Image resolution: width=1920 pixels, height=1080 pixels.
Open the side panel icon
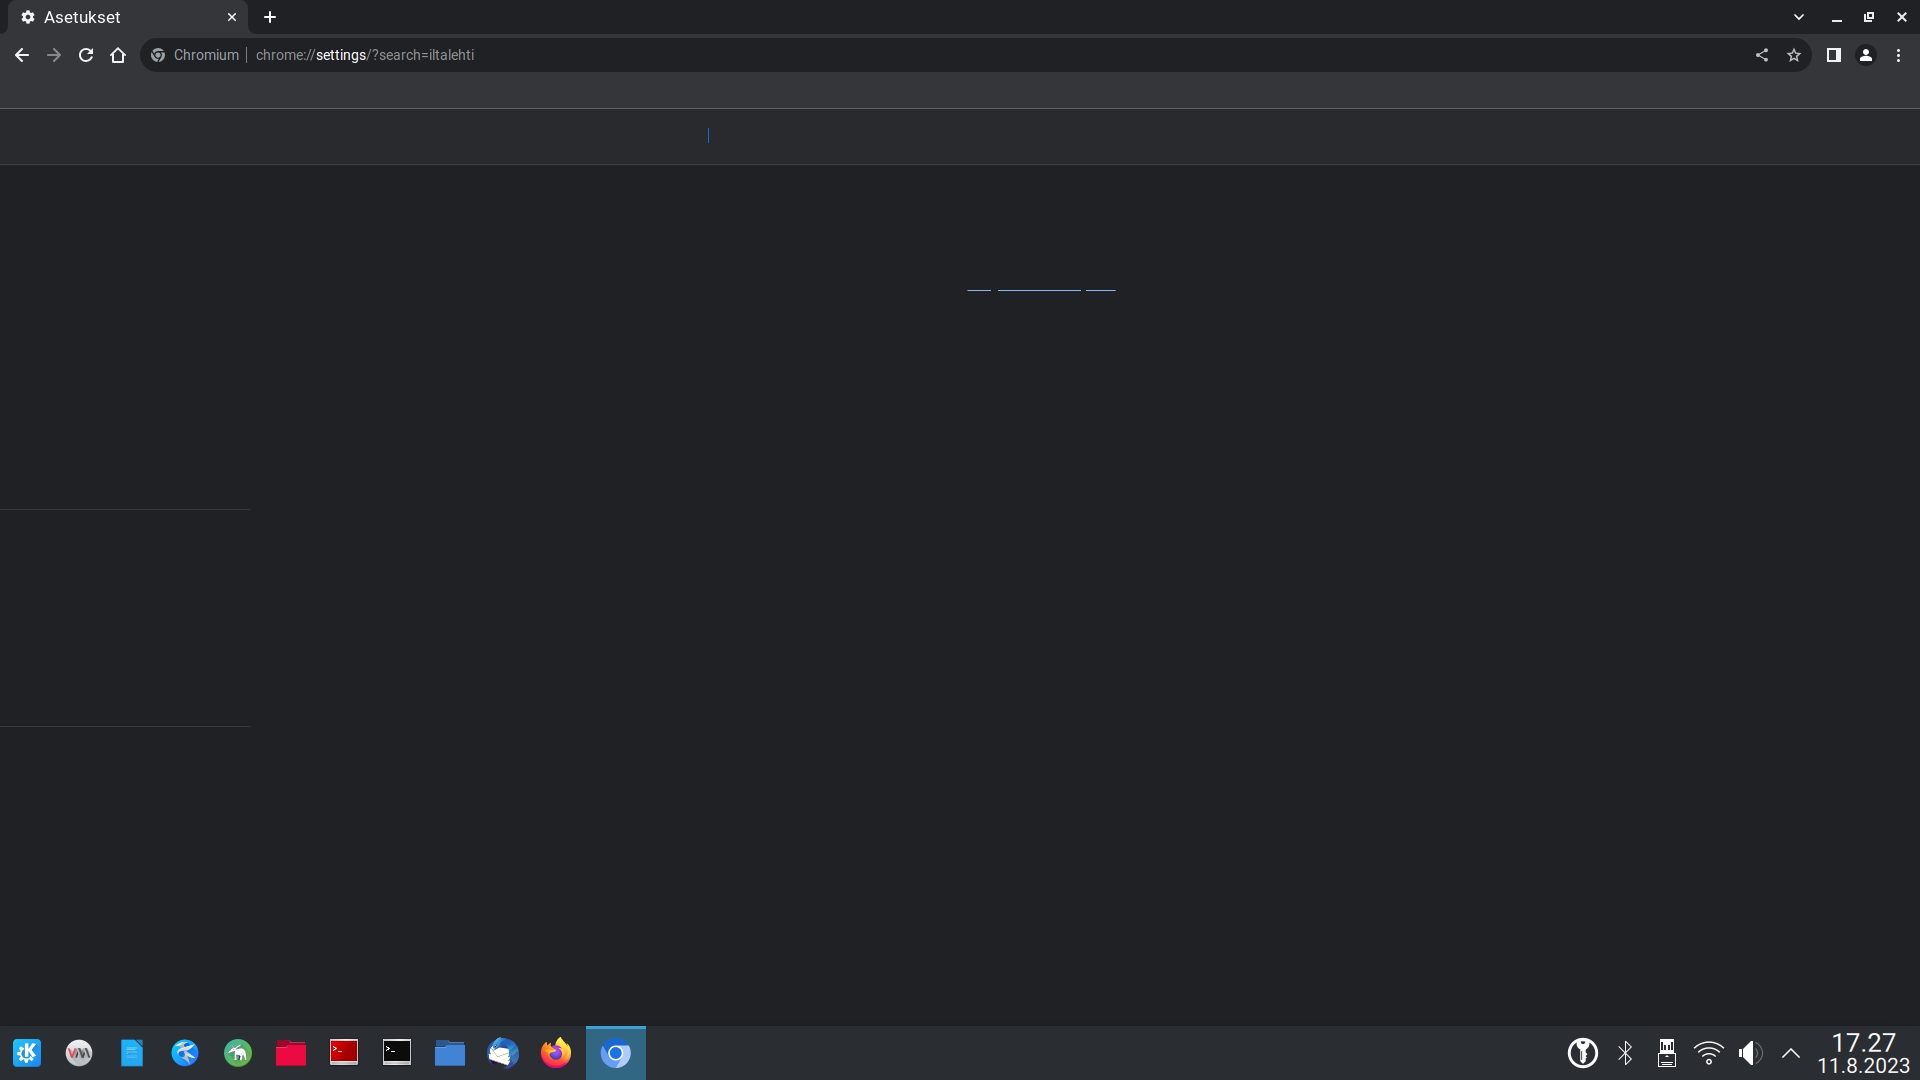pos(1833,55)
